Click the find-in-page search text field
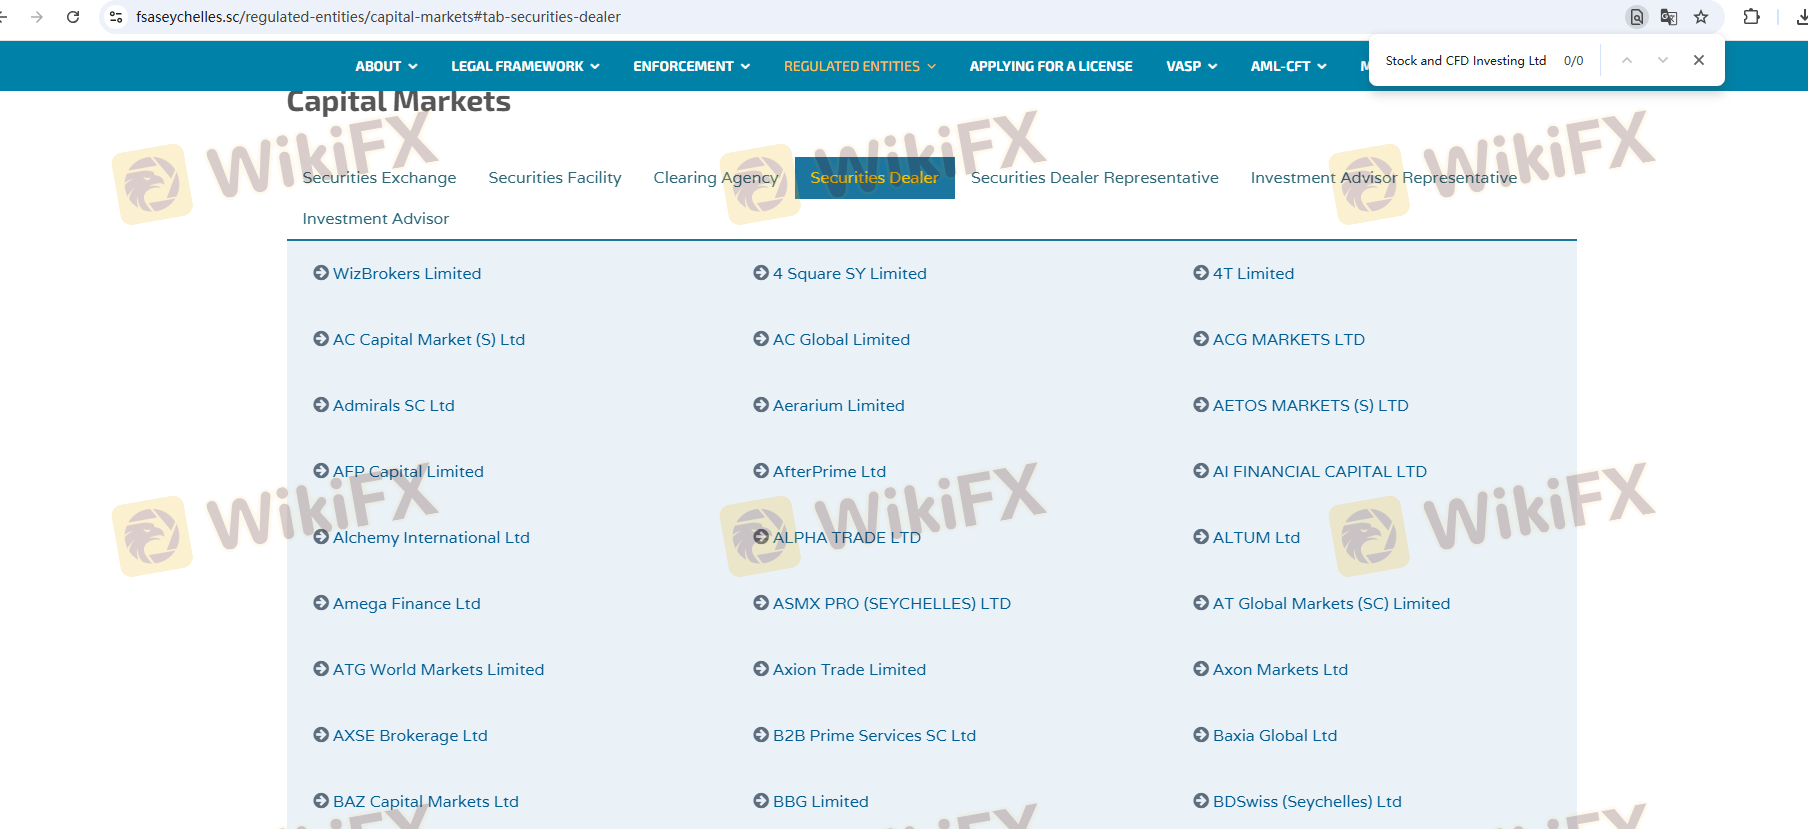Viewport: 1808px width, 829px height. (1465, 61)
